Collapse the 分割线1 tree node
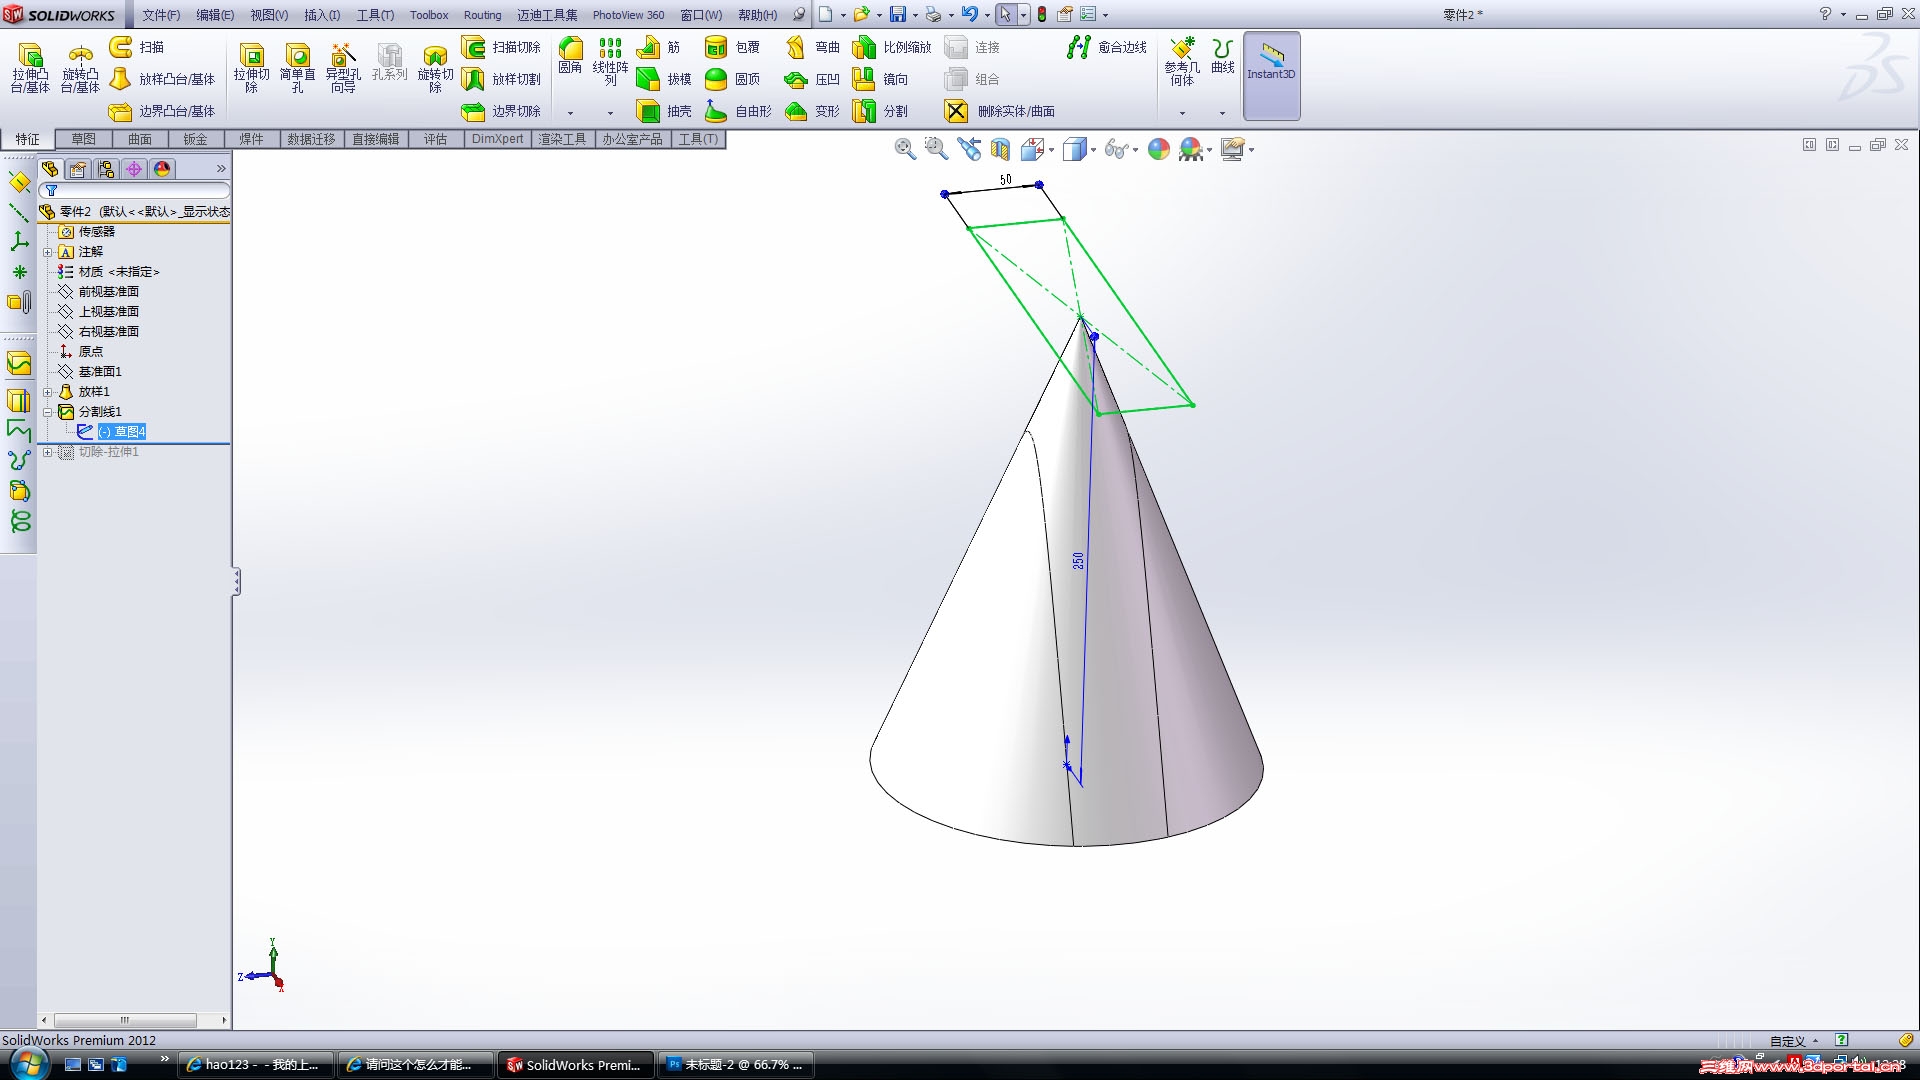Image resolution: width=1920 pixels, height=1080 pixels. [x=47, y=412]
